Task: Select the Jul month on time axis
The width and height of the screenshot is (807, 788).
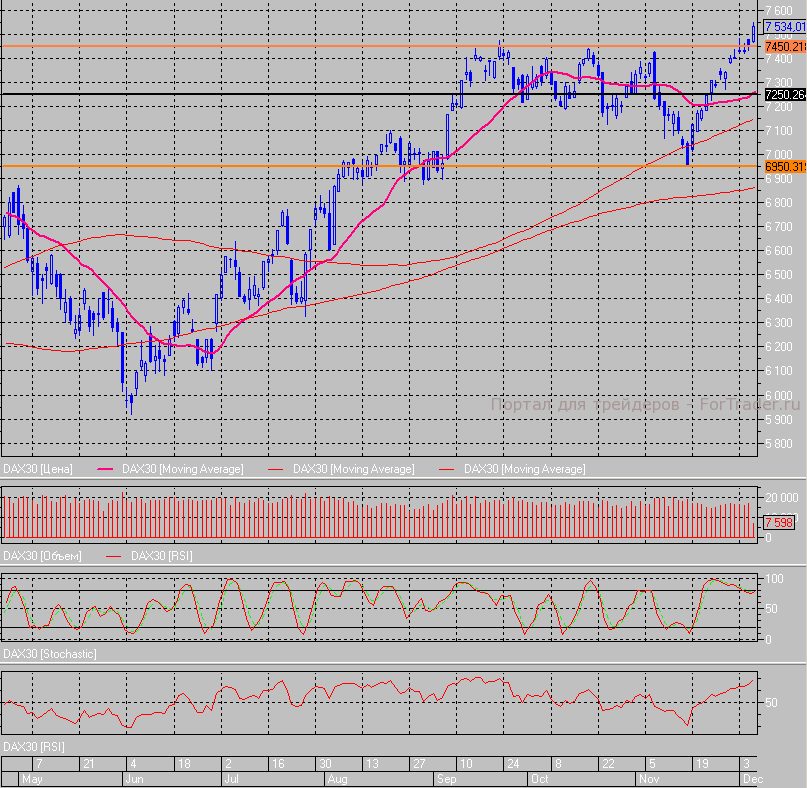Action: pos(232,778)
